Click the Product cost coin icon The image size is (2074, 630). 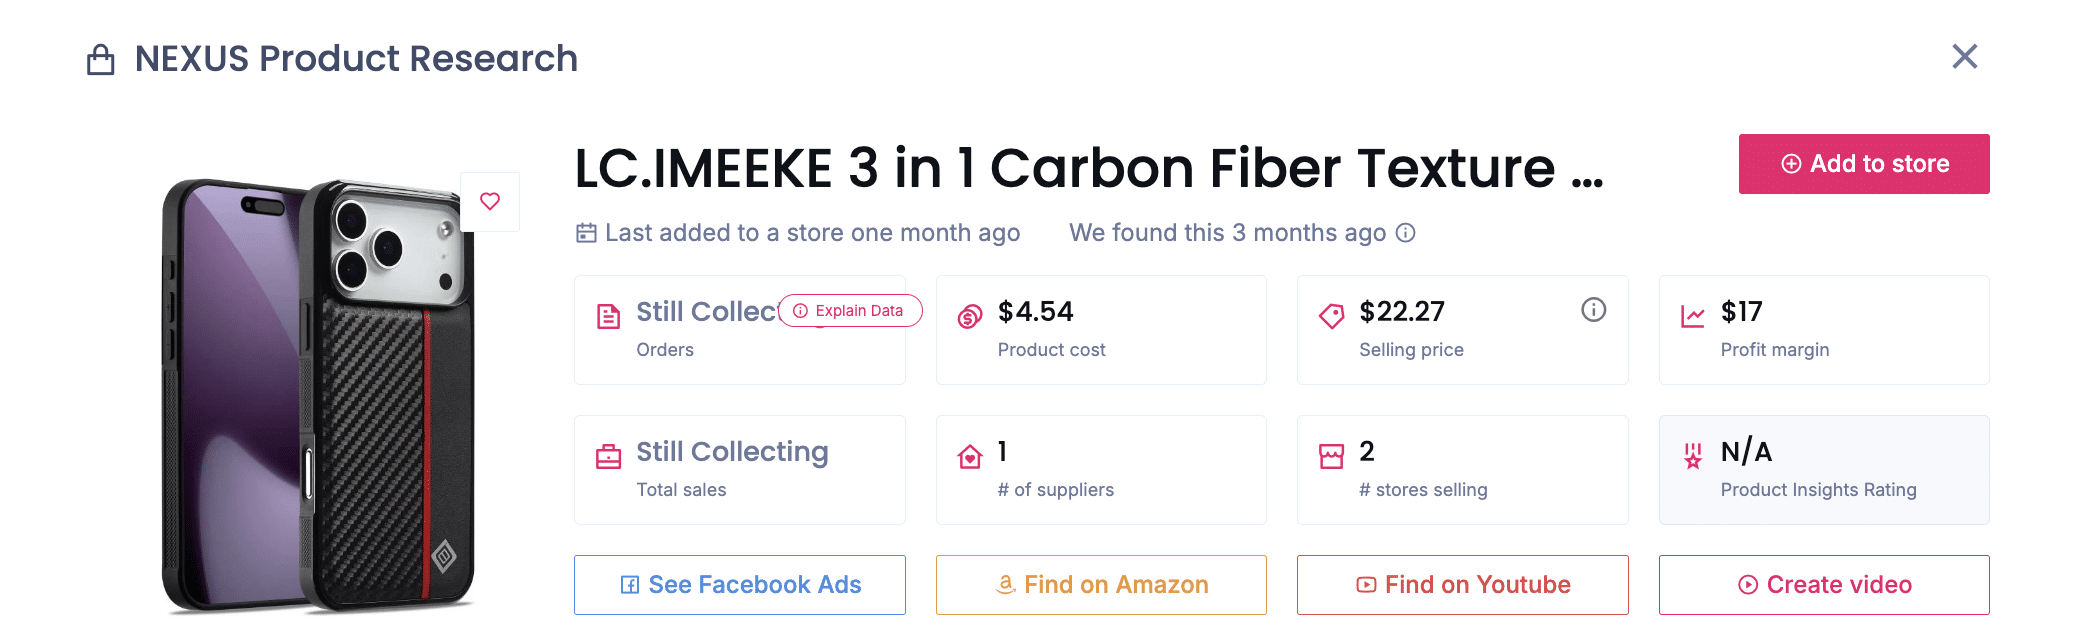970,317
